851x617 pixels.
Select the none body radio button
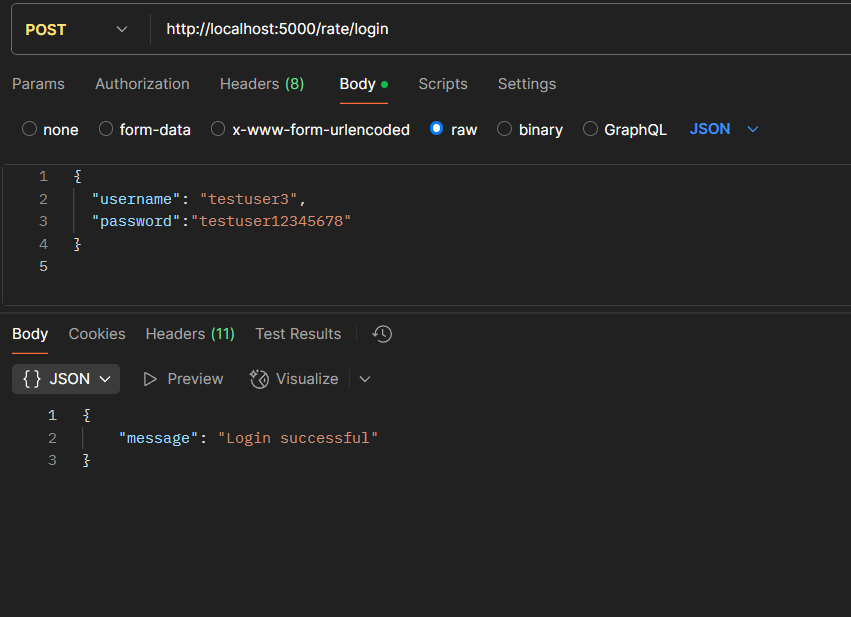tap(30, 129)
